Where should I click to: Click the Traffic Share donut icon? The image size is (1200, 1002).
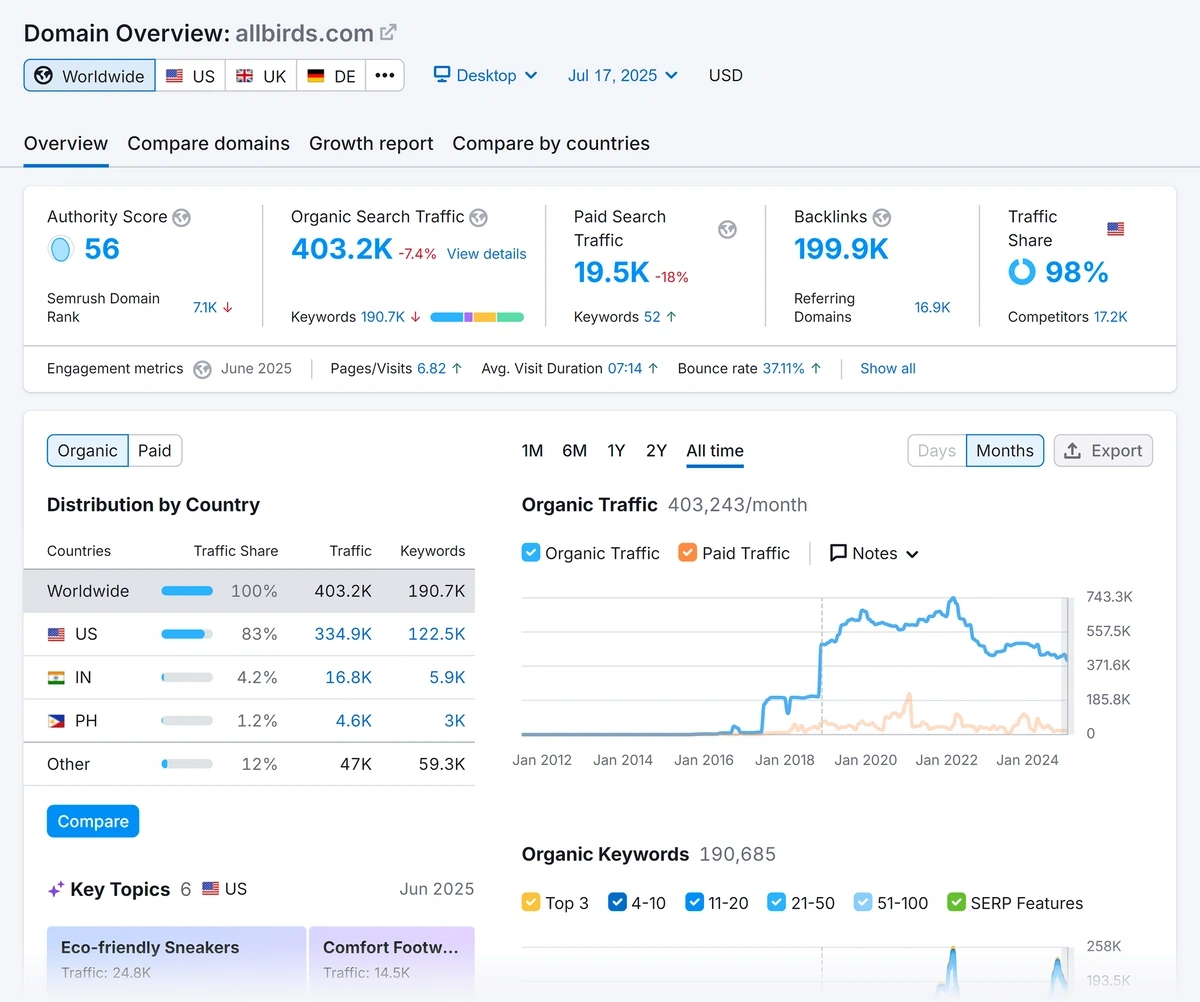coord(1022,272)
